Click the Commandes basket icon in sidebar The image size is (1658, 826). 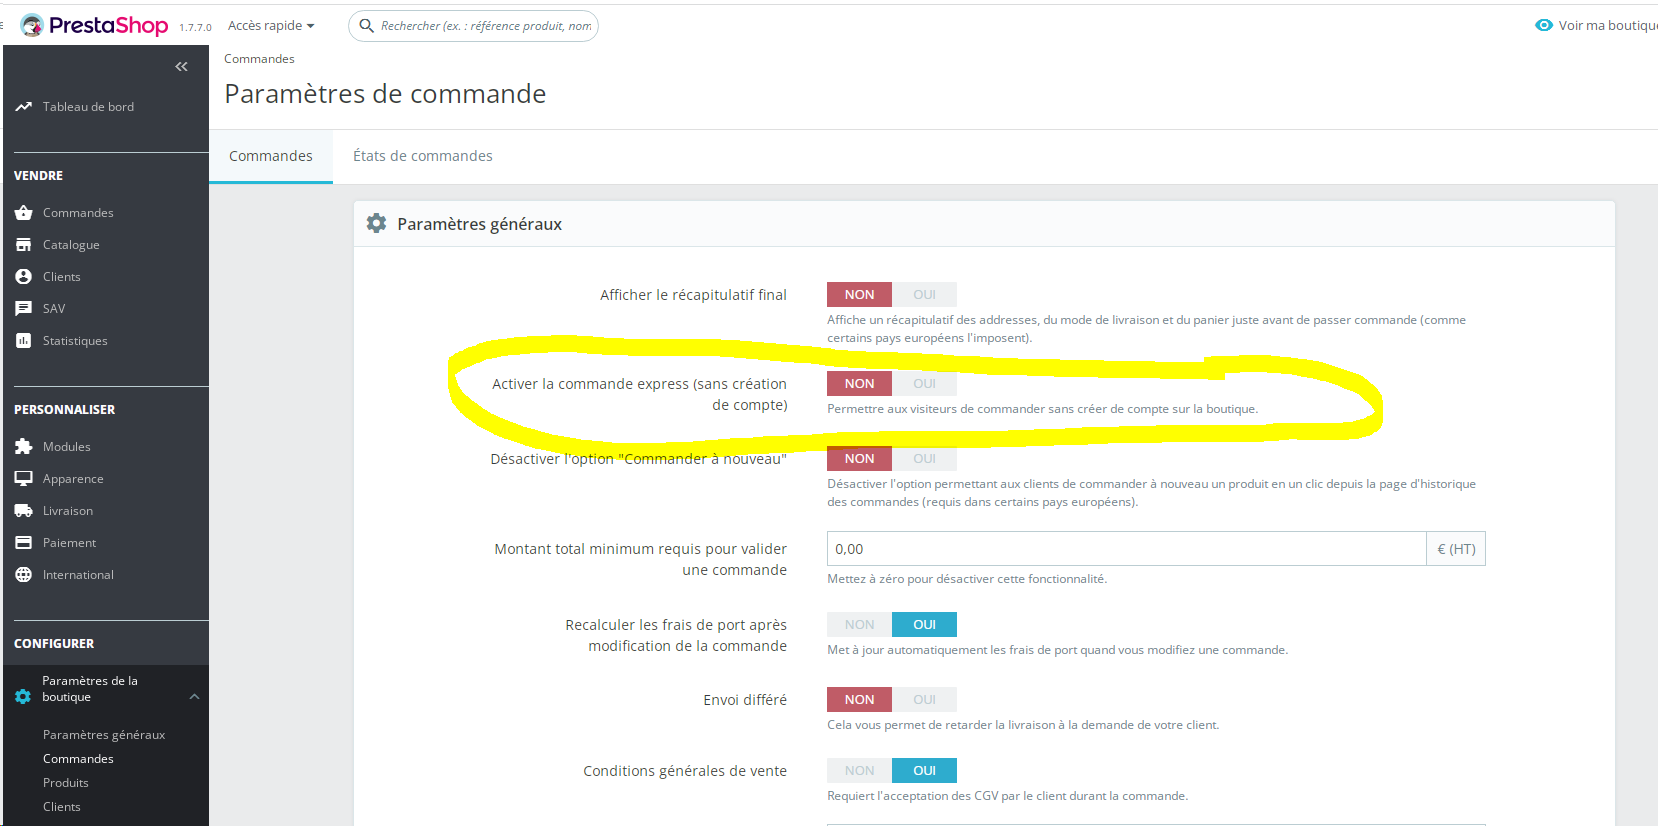pyautogui.click(x=23, y=213)
